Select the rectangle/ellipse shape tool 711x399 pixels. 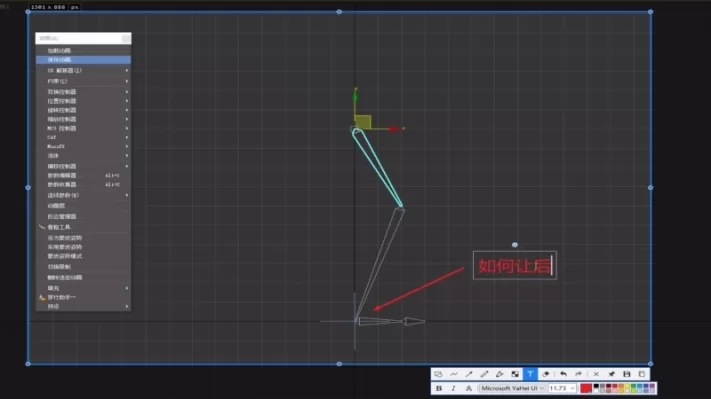438,374
